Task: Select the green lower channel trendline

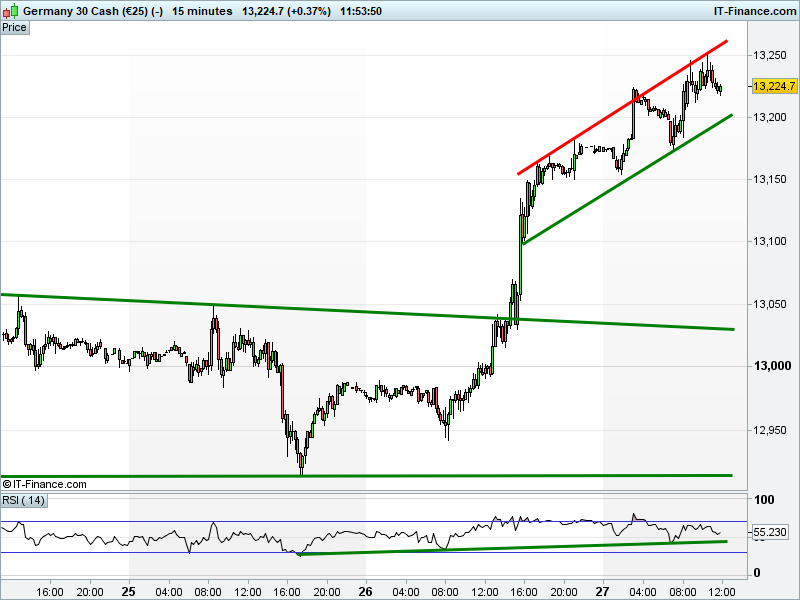Action: pyautogui.click(x=628, y=179)
